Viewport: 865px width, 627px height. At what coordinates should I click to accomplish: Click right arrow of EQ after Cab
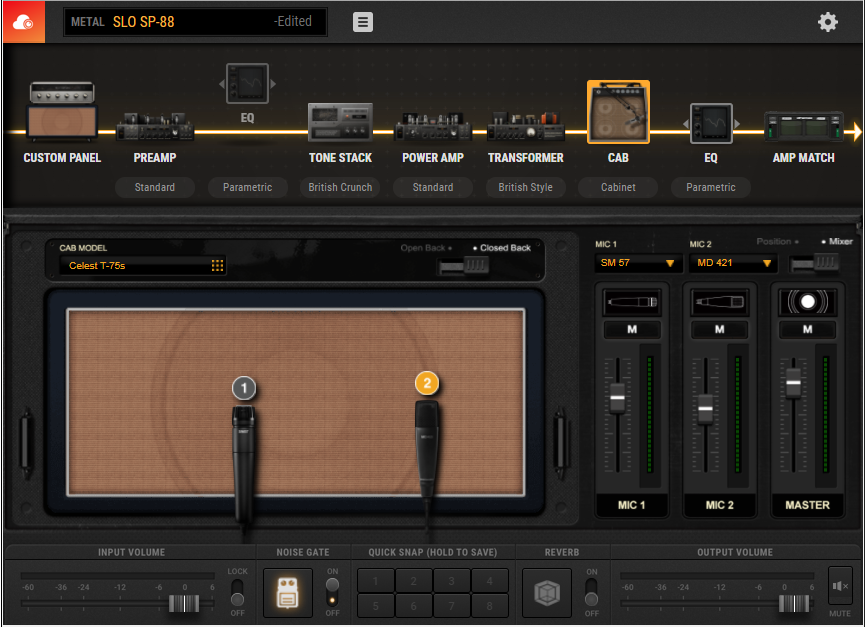(736, 124)
